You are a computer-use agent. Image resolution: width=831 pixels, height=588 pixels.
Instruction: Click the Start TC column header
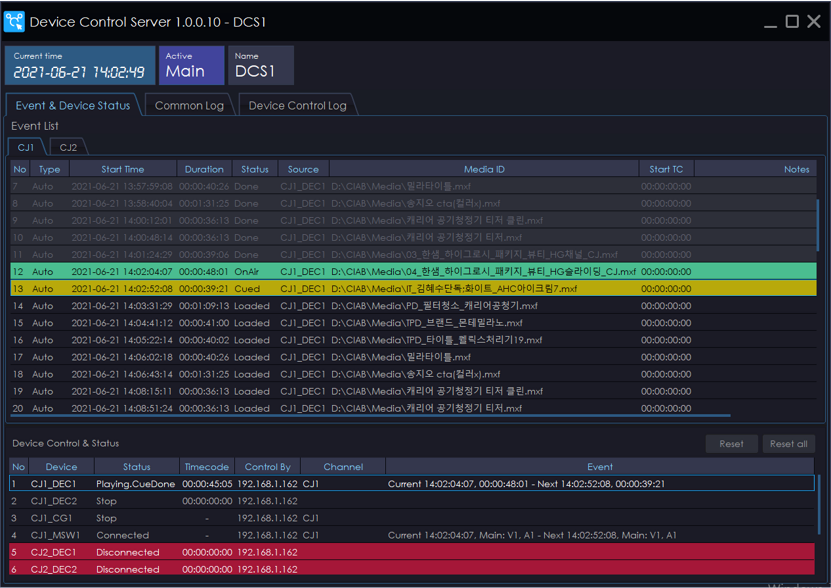(666, 169)
